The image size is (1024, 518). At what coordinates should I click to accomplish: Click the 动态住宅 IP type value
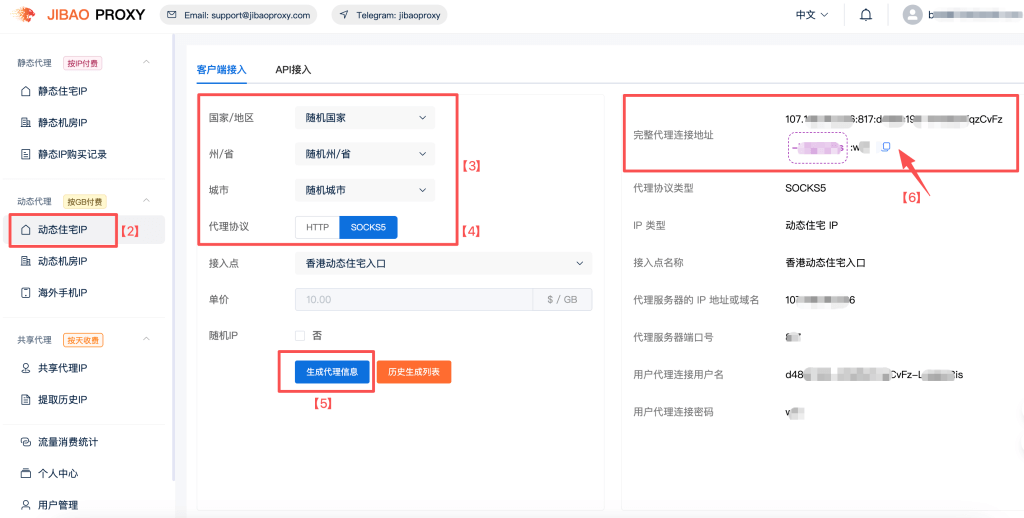tap(812, 226)
